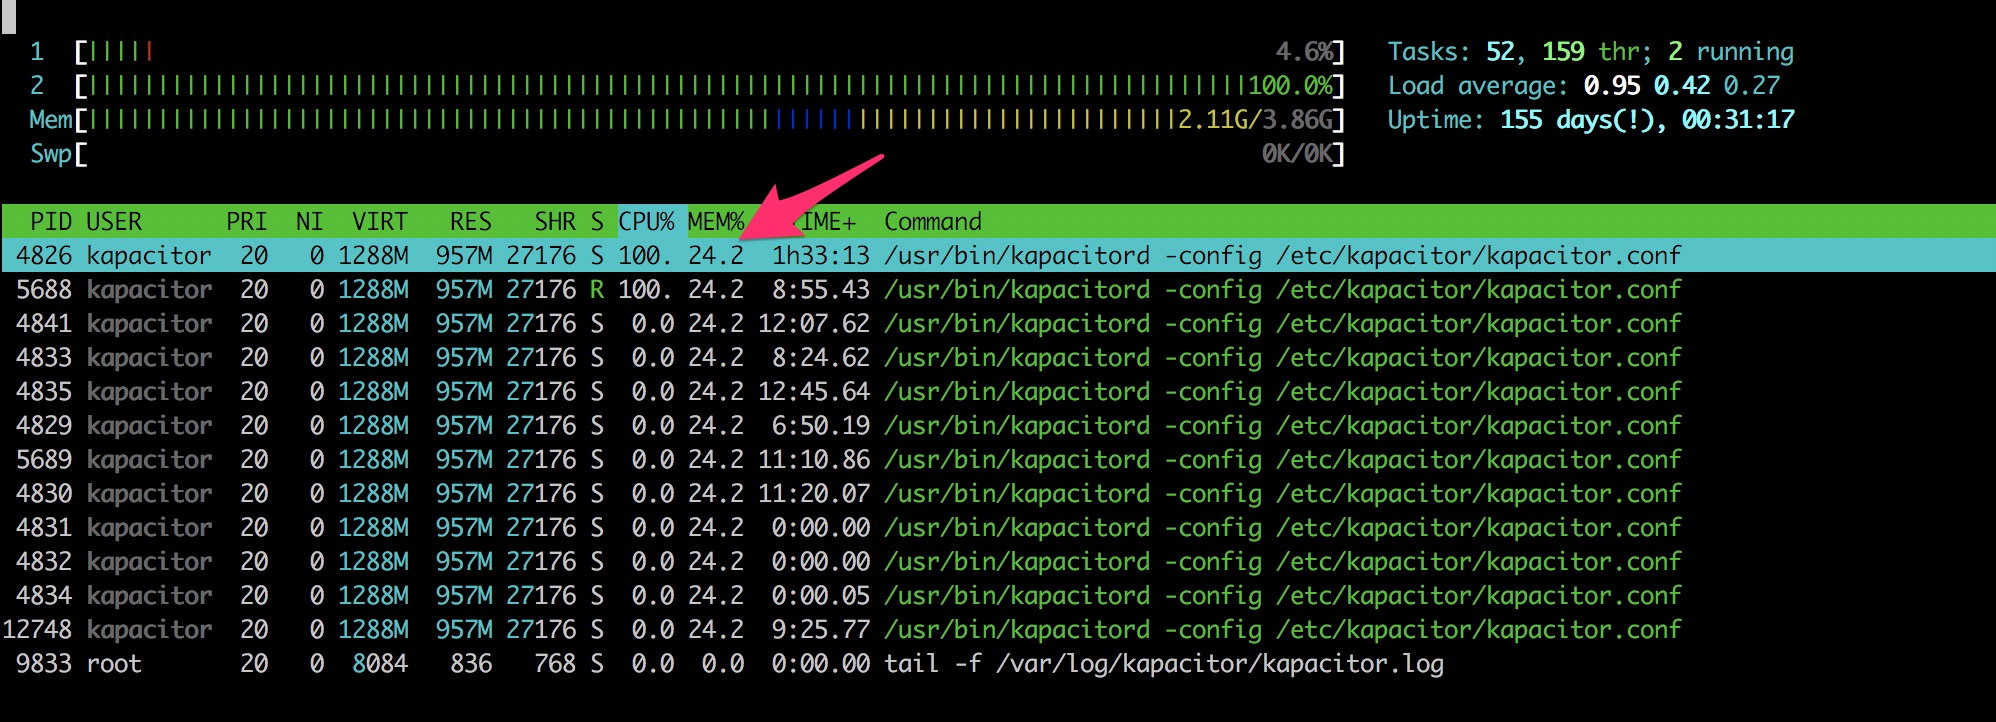Click the kapacitord command in the highlighted row
Viewport: 1996px width, 722px height.
(x=1283, y=255)
